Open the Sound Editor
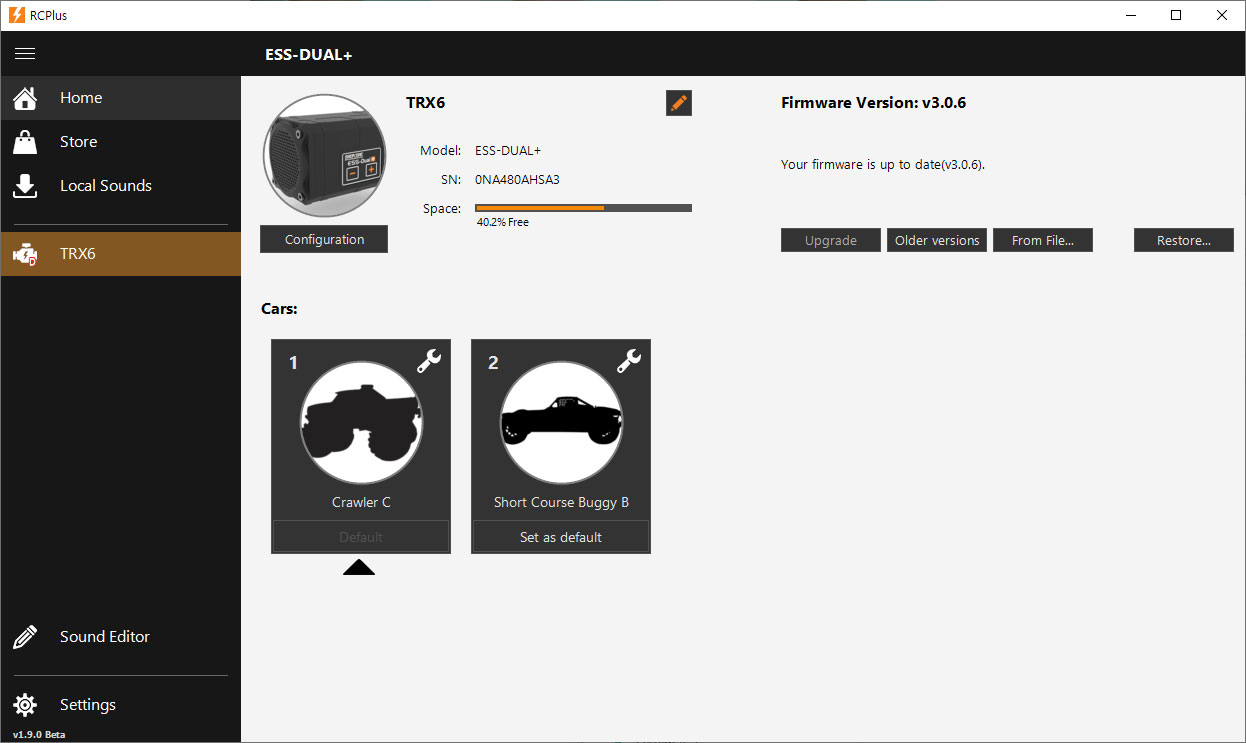This screenshot has height=743, width=1246. (x=120, y=637)
